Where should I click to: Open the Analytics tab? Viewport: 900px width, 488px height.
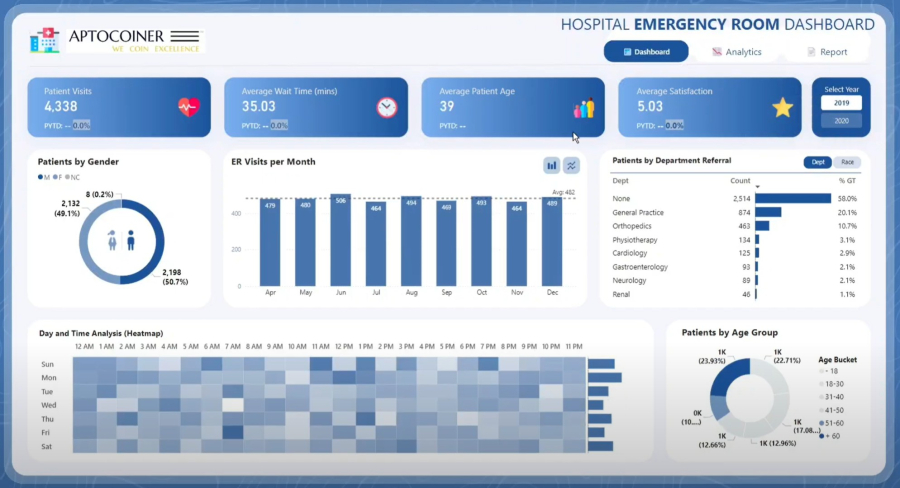[736, 52]
